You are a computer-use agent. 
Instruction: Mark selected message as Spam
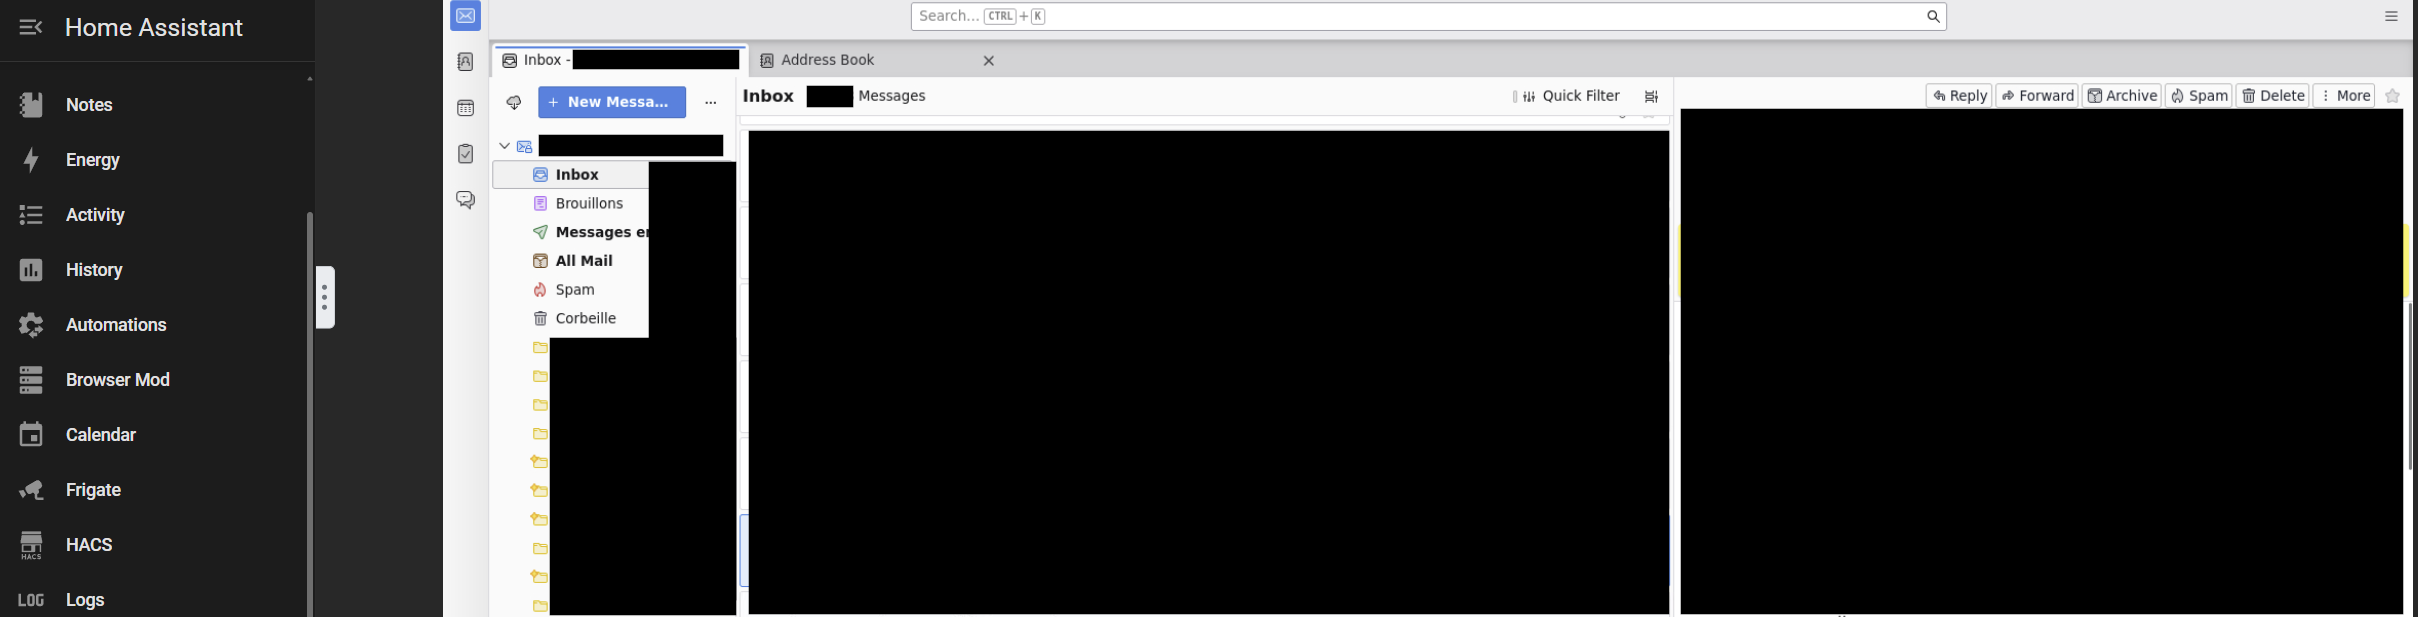[x=2199, y=96]
